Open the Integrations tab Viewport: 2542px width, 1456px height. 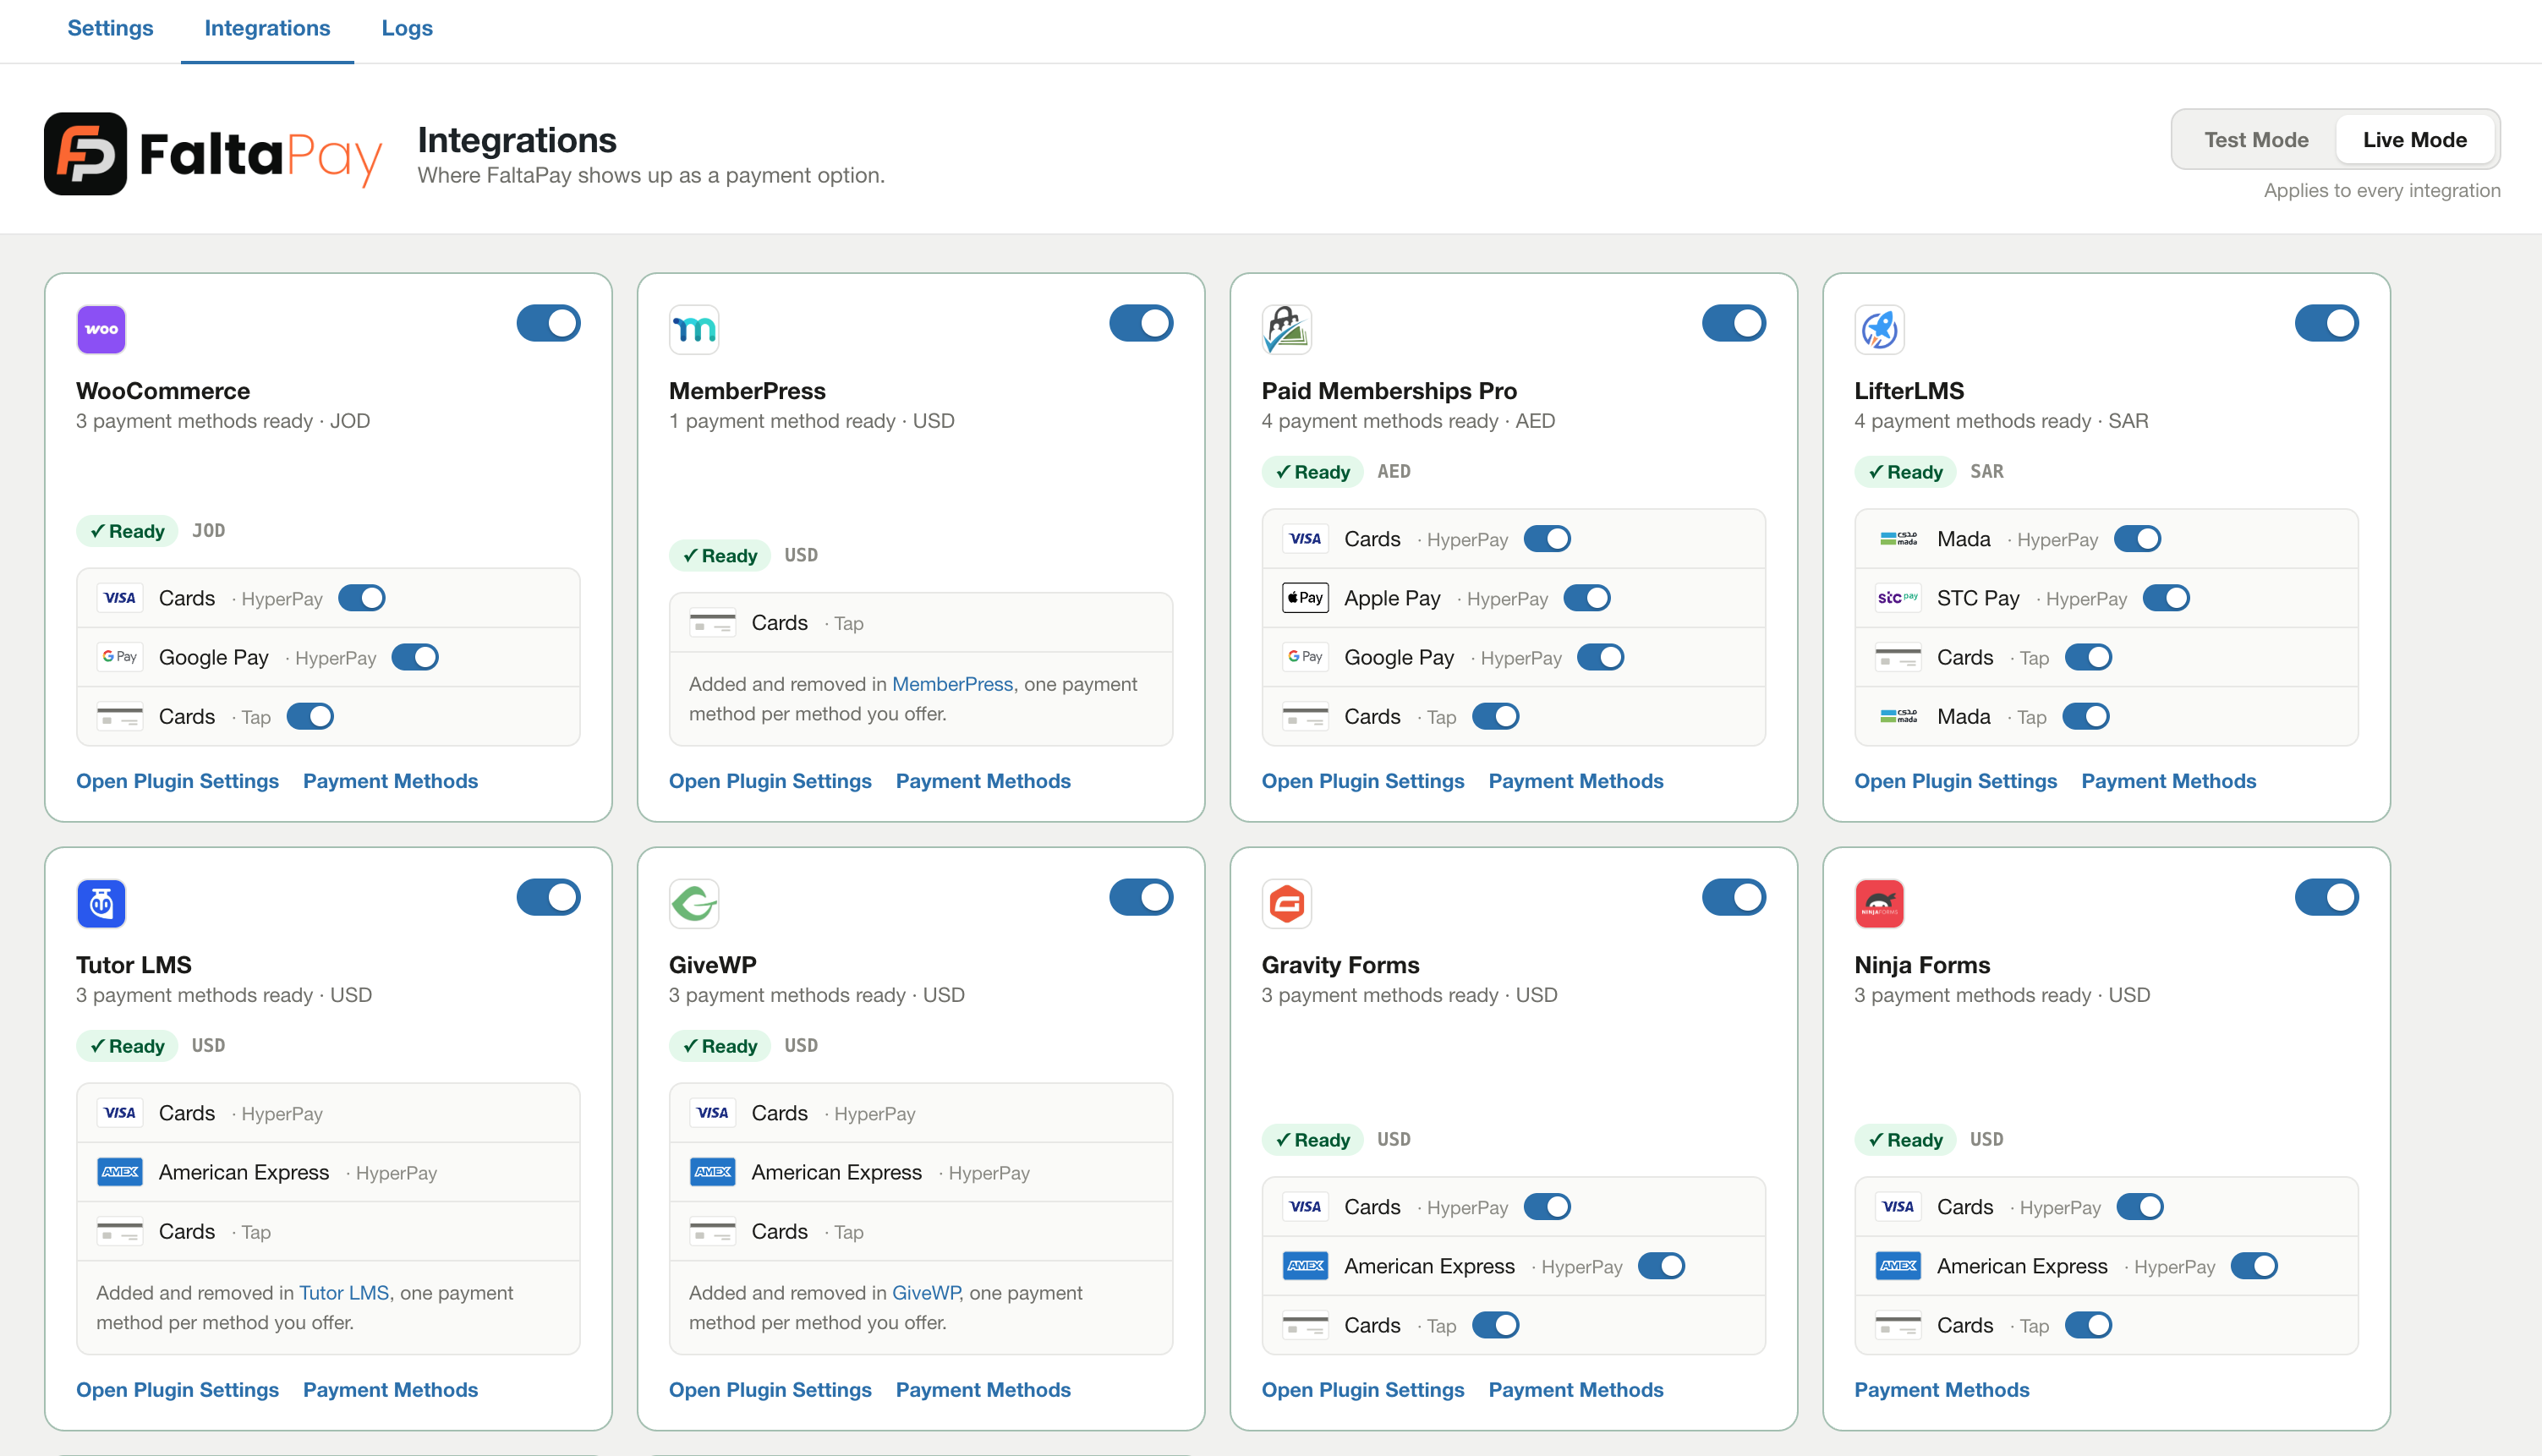pyautogui.click(x=267, y=28)
